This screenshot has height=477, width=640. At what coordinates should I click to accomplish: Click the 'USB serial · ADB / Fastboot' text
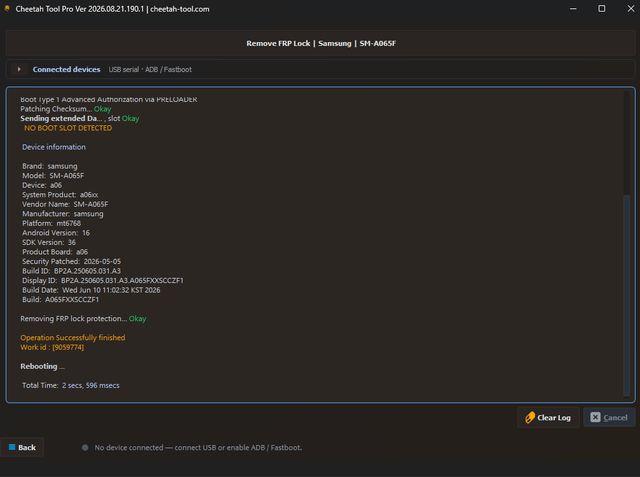pos(150,69)
